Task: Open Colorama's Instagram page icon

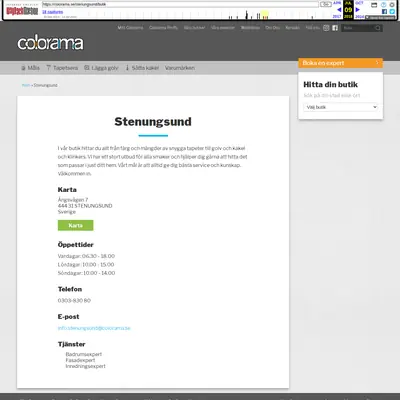Action: click(326, 28)
